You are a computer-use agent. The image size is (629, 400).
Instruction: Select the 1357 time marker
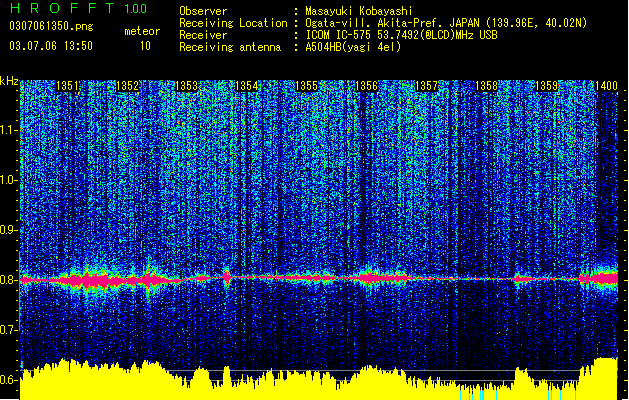[x=426, y=86]
